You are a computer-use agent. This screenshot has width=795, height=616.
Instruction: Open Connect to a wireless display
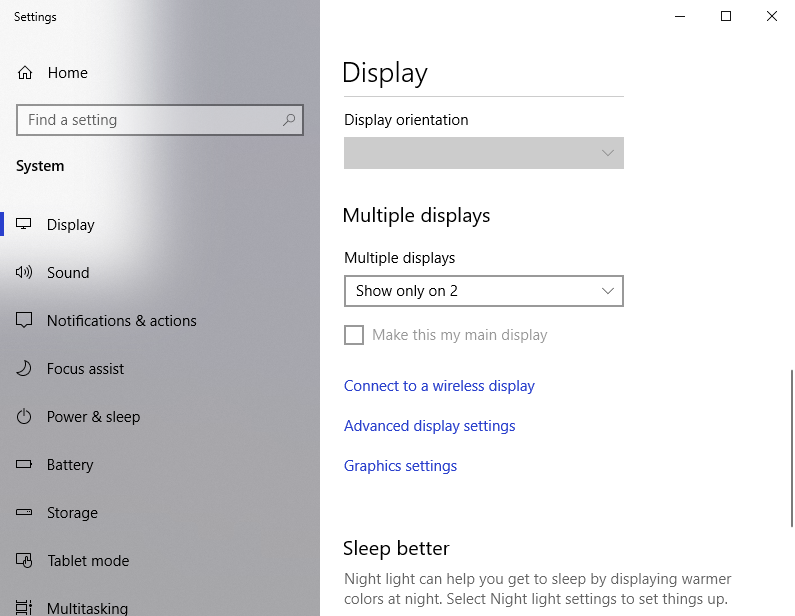tap(439, 386)
